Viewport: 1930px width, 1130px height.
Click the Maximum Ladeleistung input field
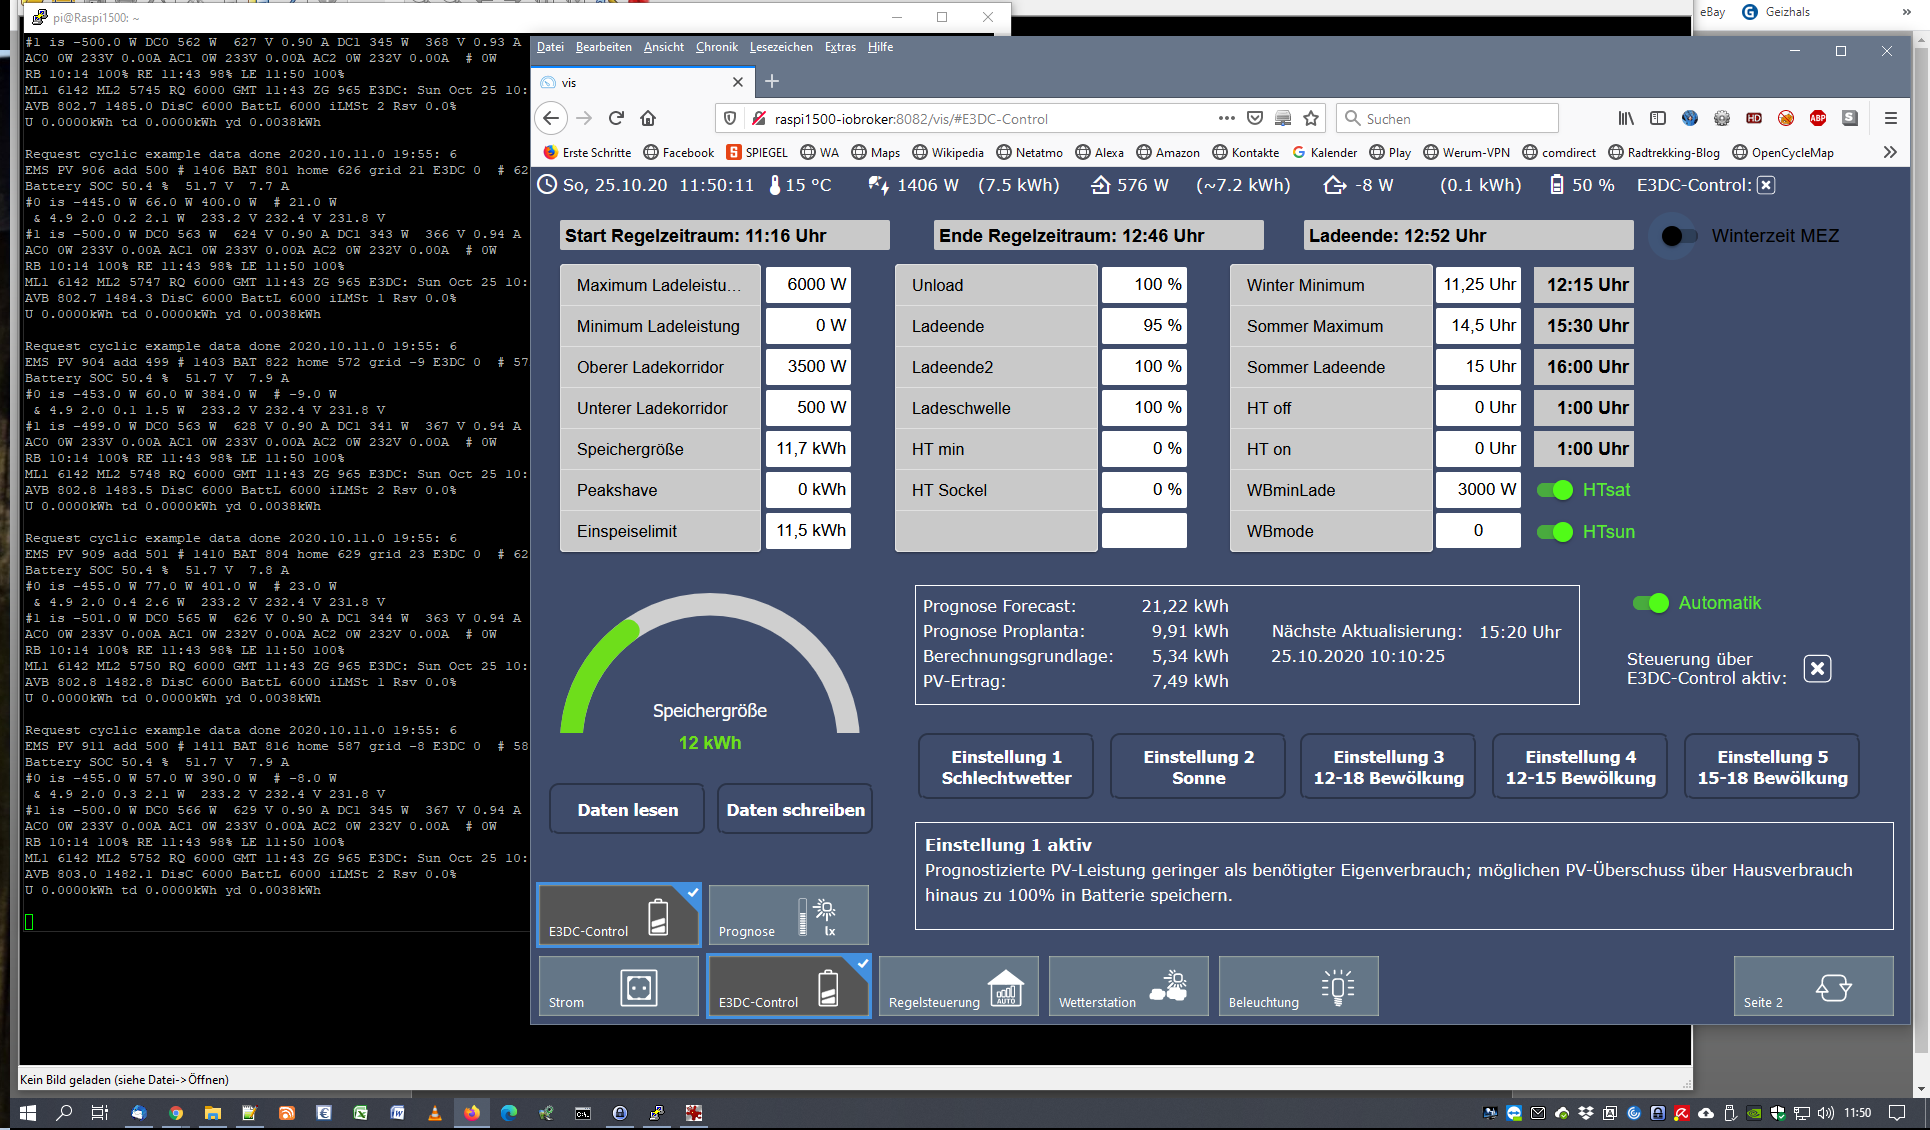pyautogui.click(x=807, y=284)
